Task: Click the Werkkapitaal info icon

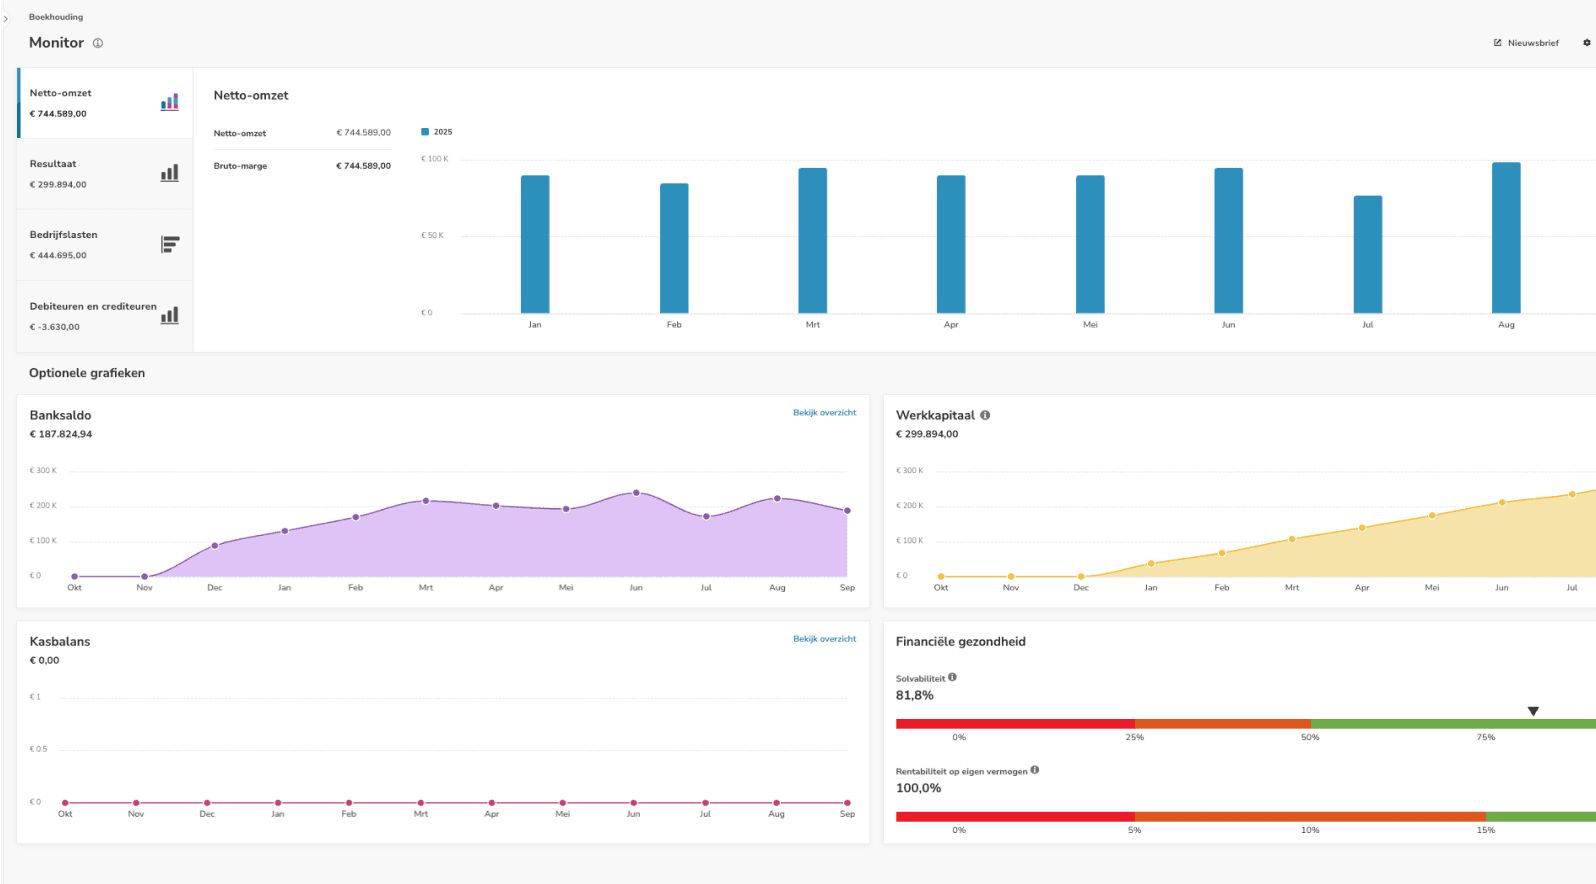Action: pyautogui.click(x=985, y=415)
